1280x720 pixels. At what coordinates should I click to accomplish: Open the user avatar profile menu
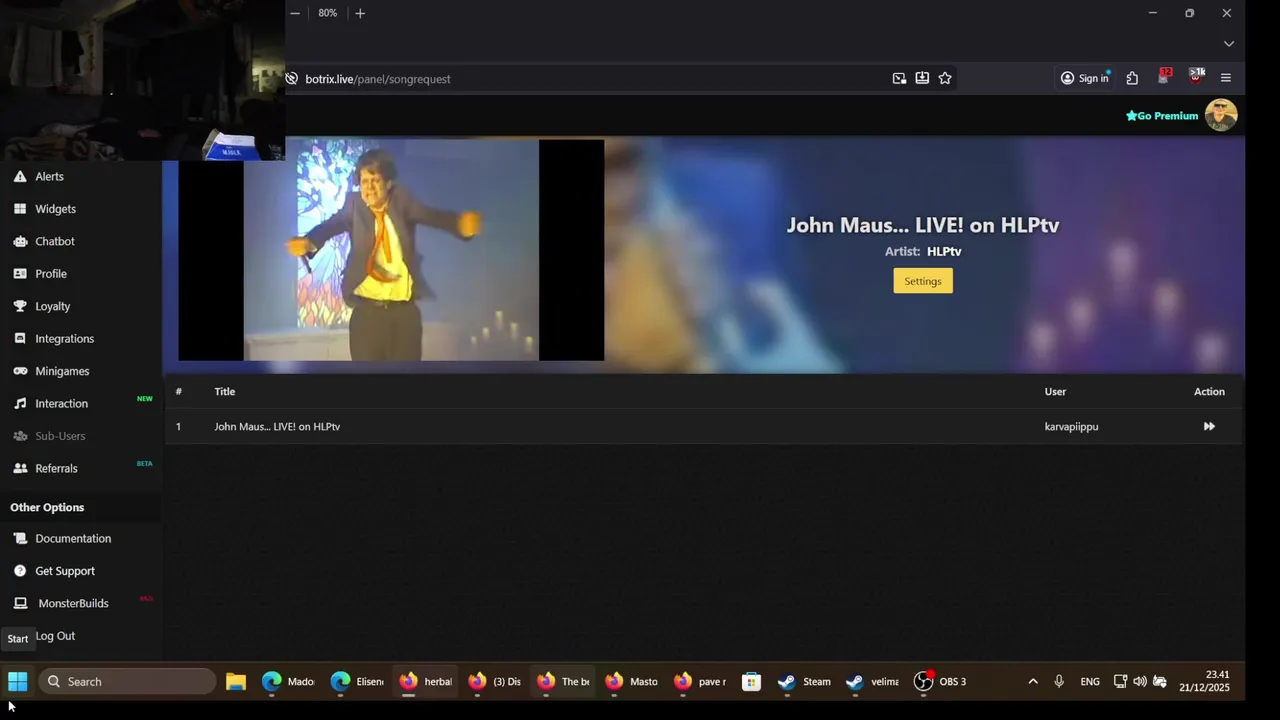point(1221,115)
